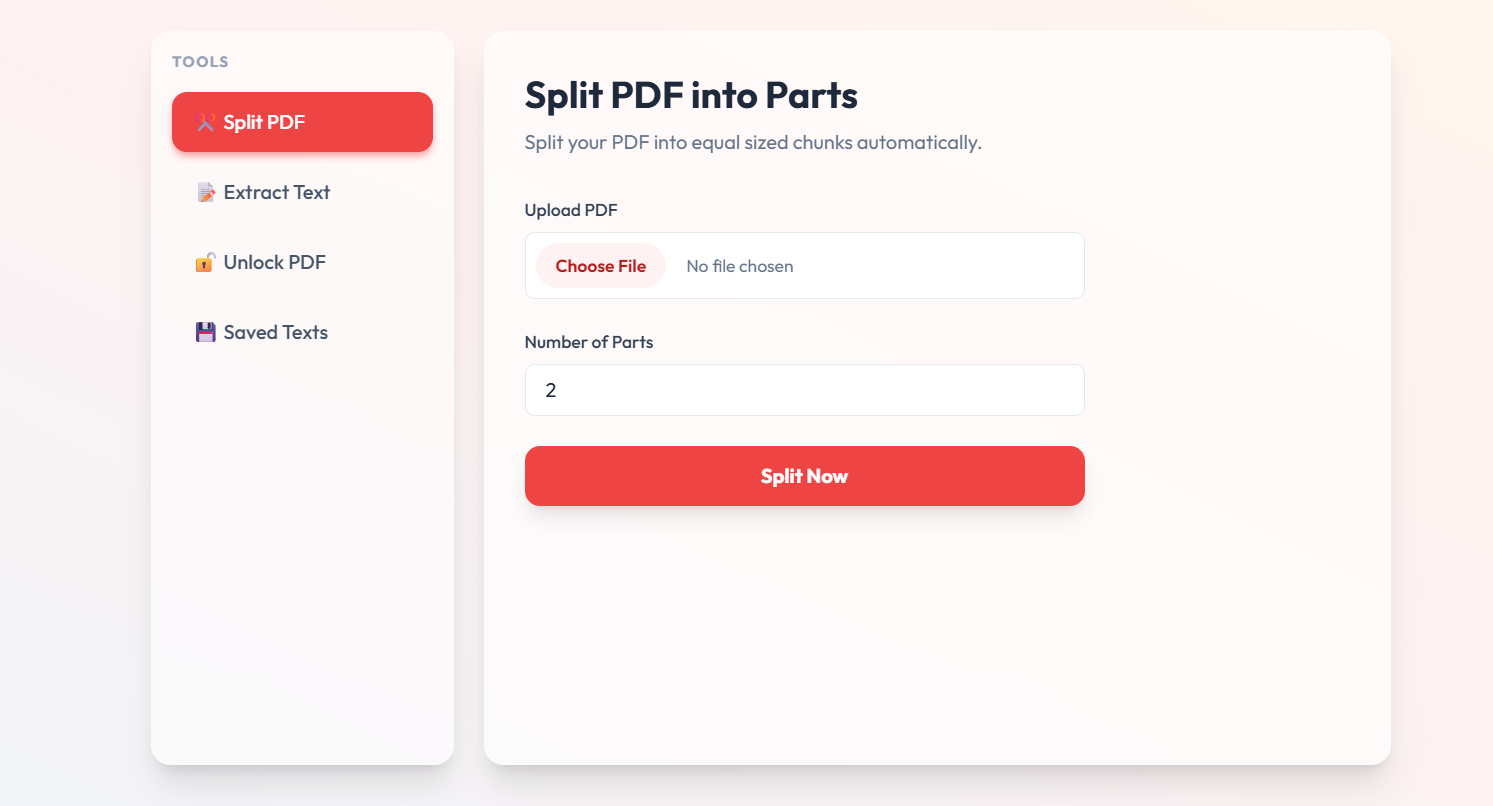
Task: Click the open padlock icon beside Unlock PDF
Action: [205, 263]
